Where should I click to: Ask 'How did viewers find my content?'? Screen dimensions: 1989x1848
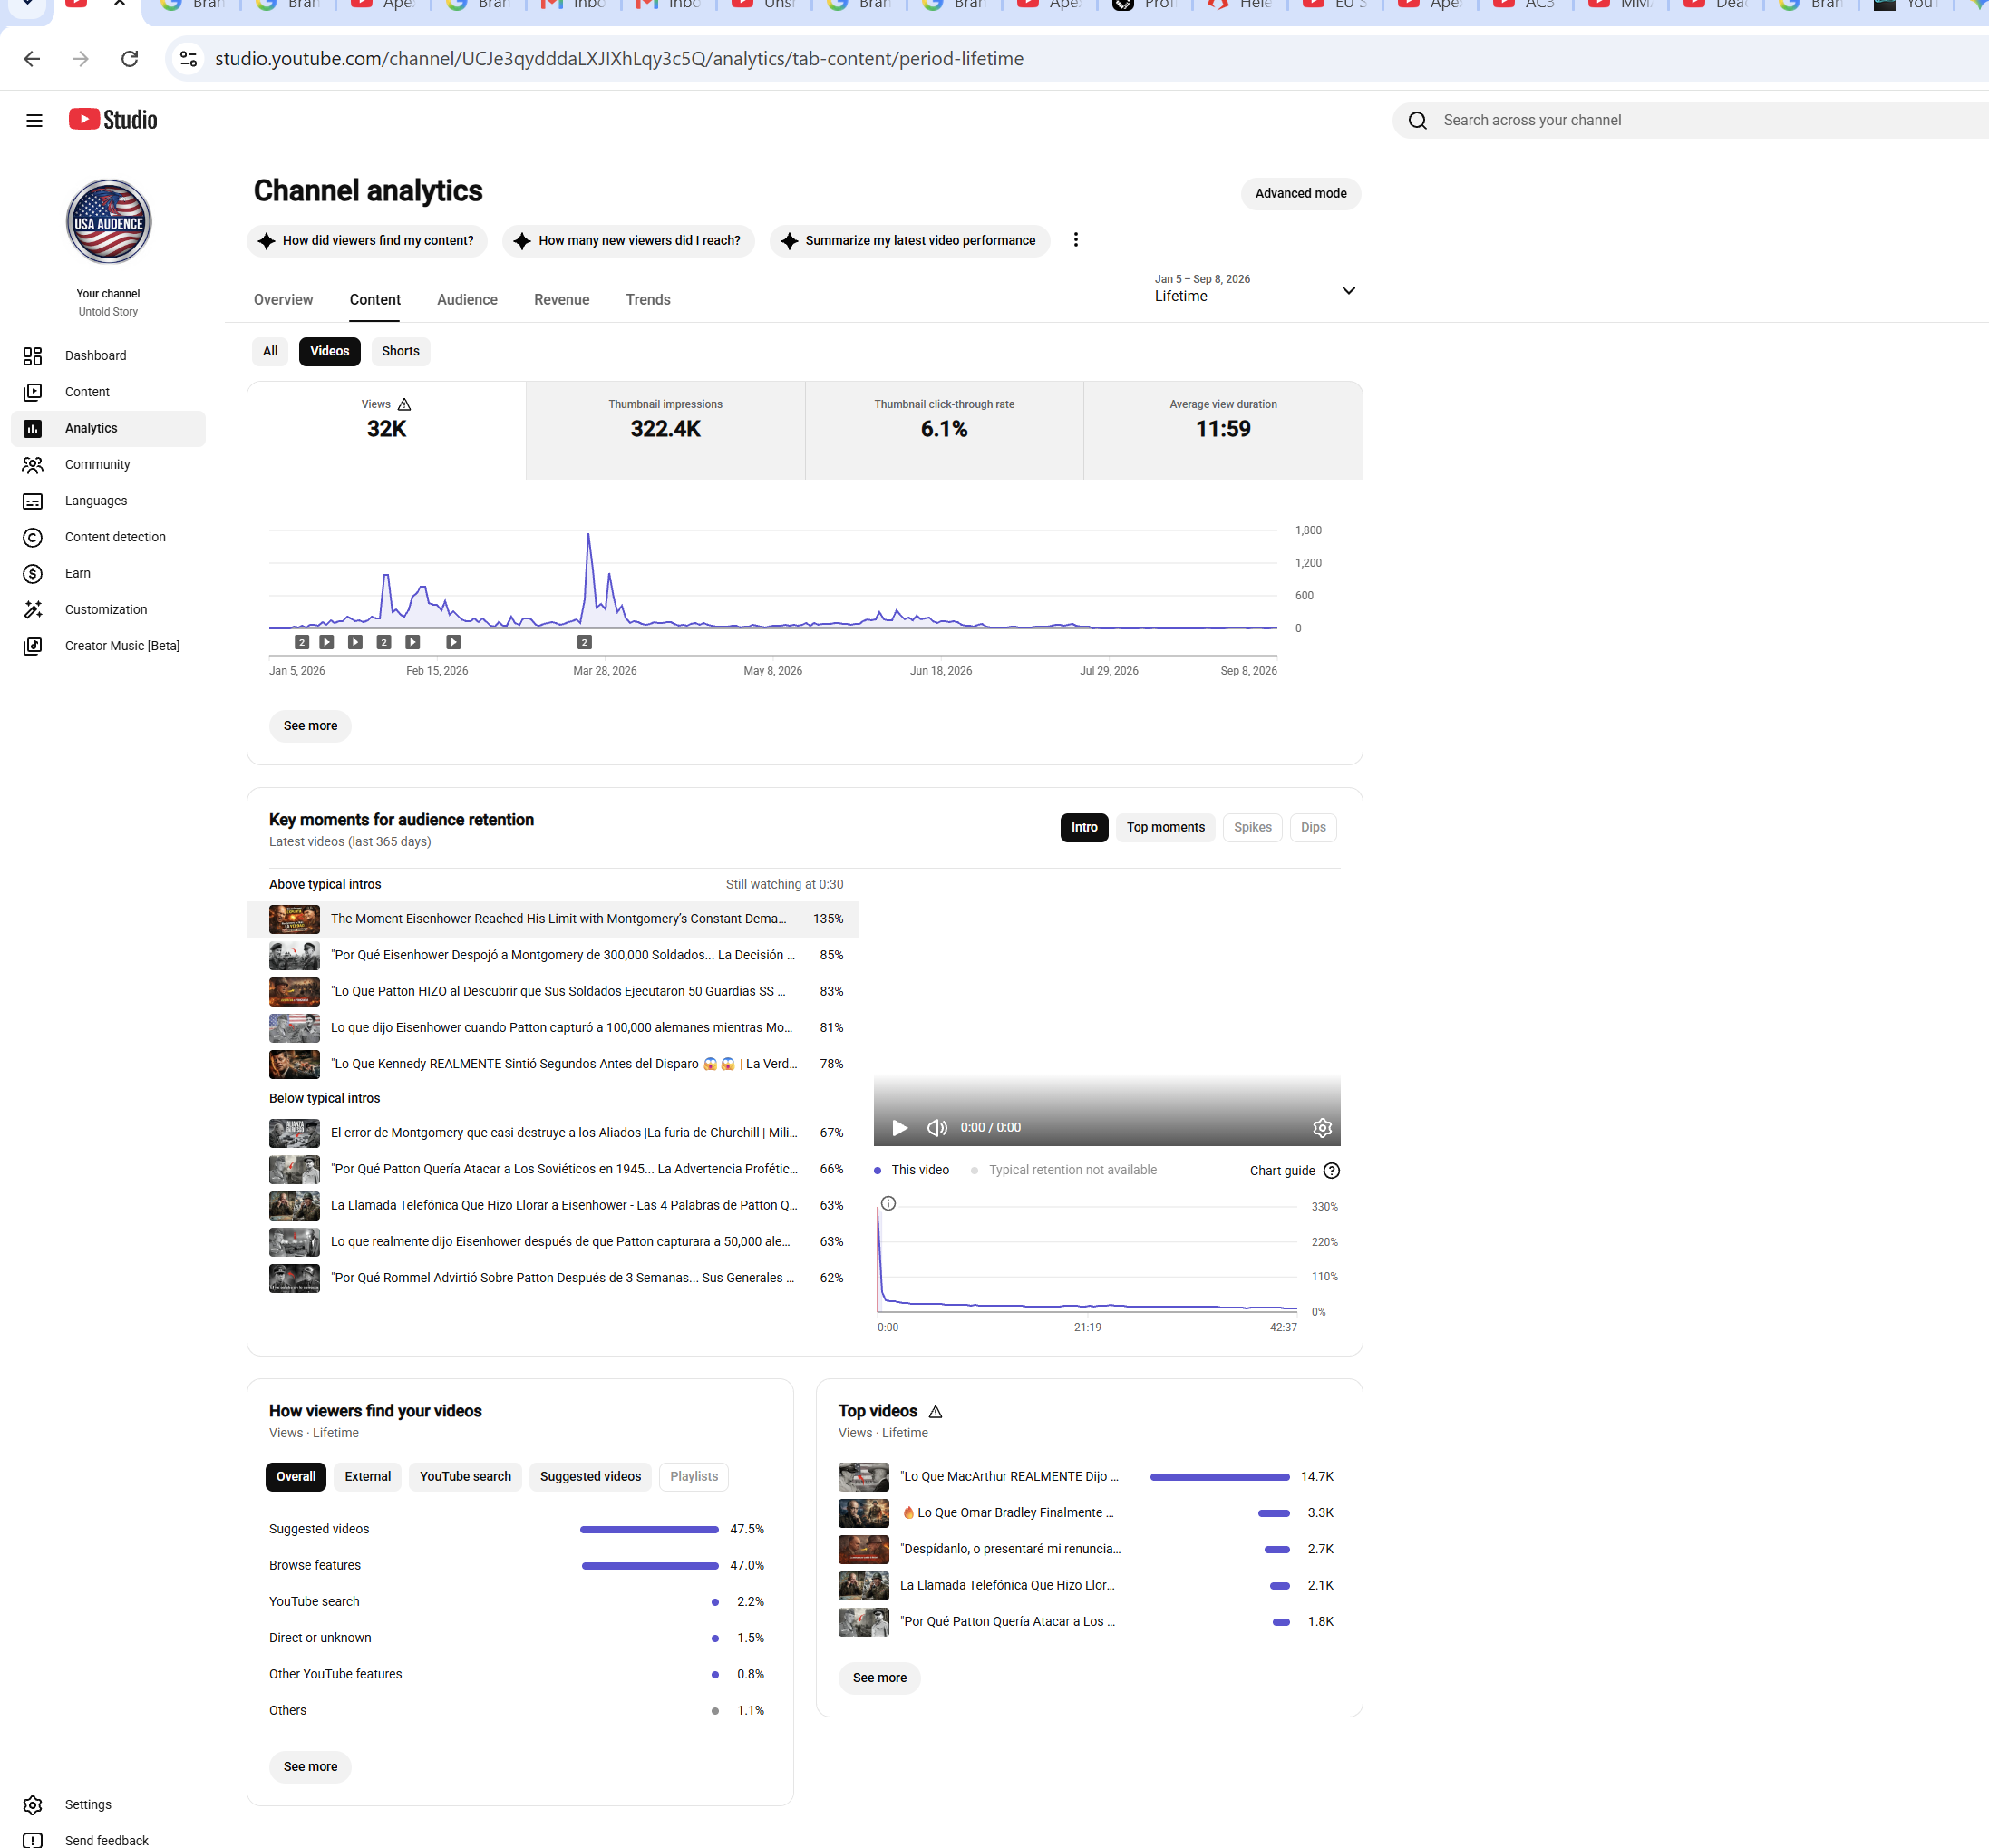pos(367,241)
